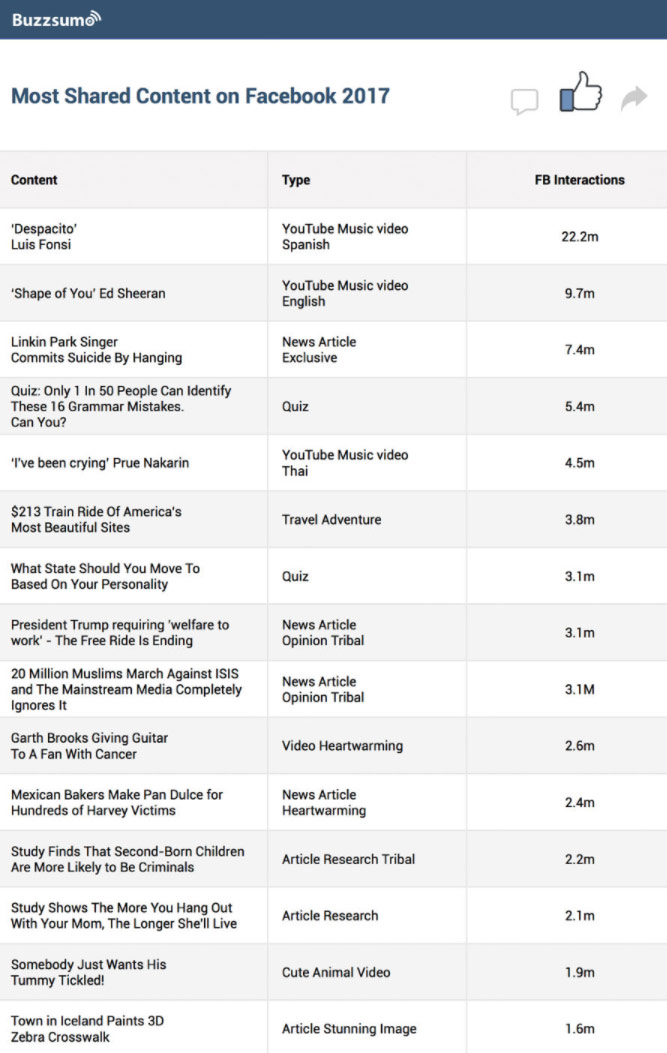The image size is (667, 1053).
Task: Open Garth Brooks Giving Guitar entry
Action: (x=89, y=745)
